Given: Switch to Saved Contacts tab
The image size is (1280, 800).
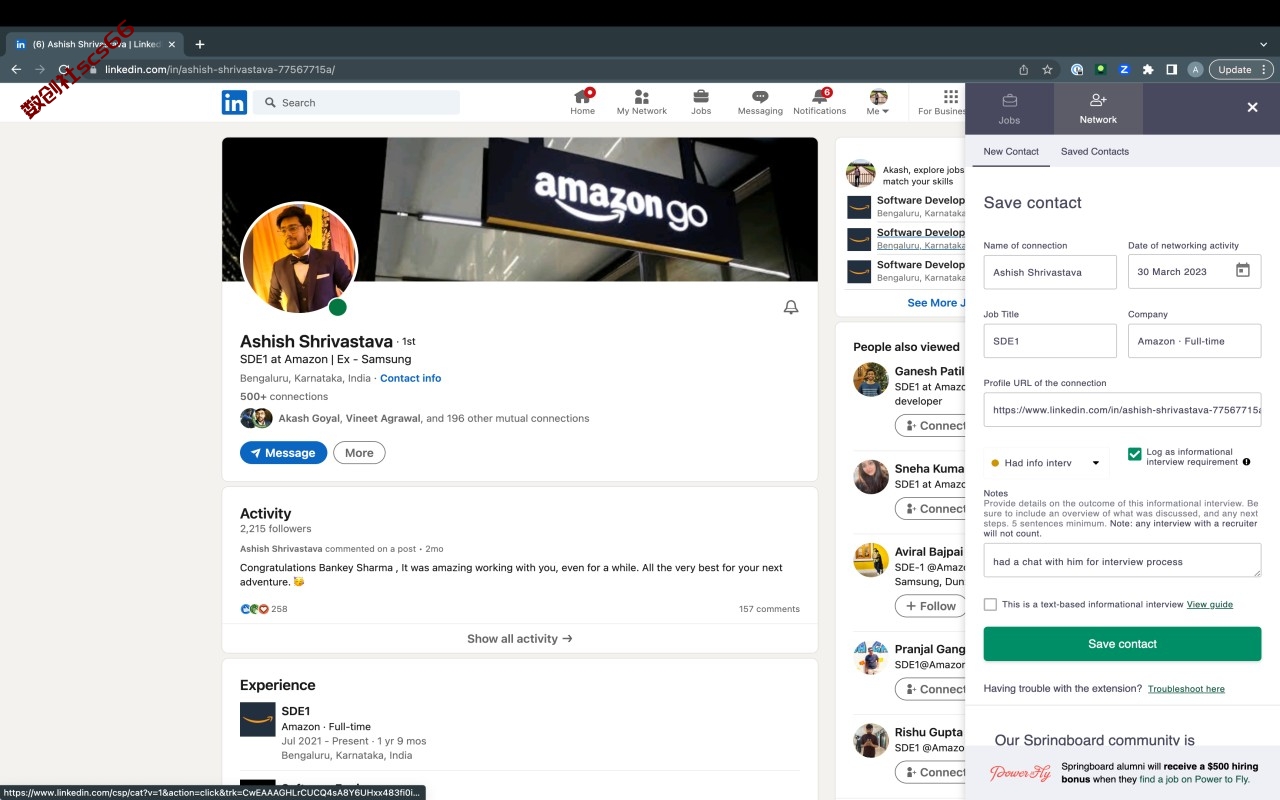Looking at the screenshot, I should [x=1094, y=151].
